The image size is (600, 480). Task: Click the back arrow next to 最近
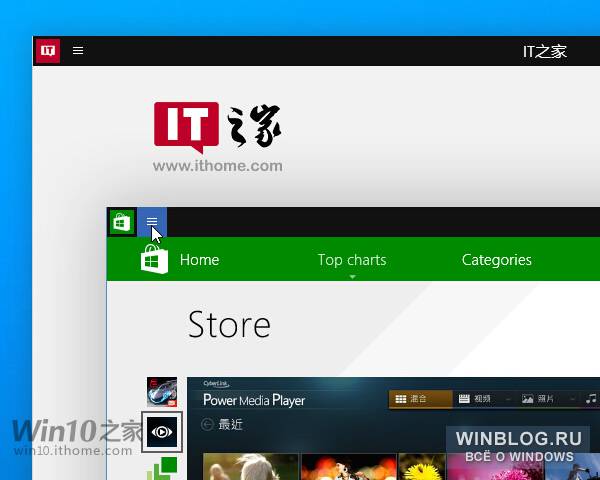point(207,424)
